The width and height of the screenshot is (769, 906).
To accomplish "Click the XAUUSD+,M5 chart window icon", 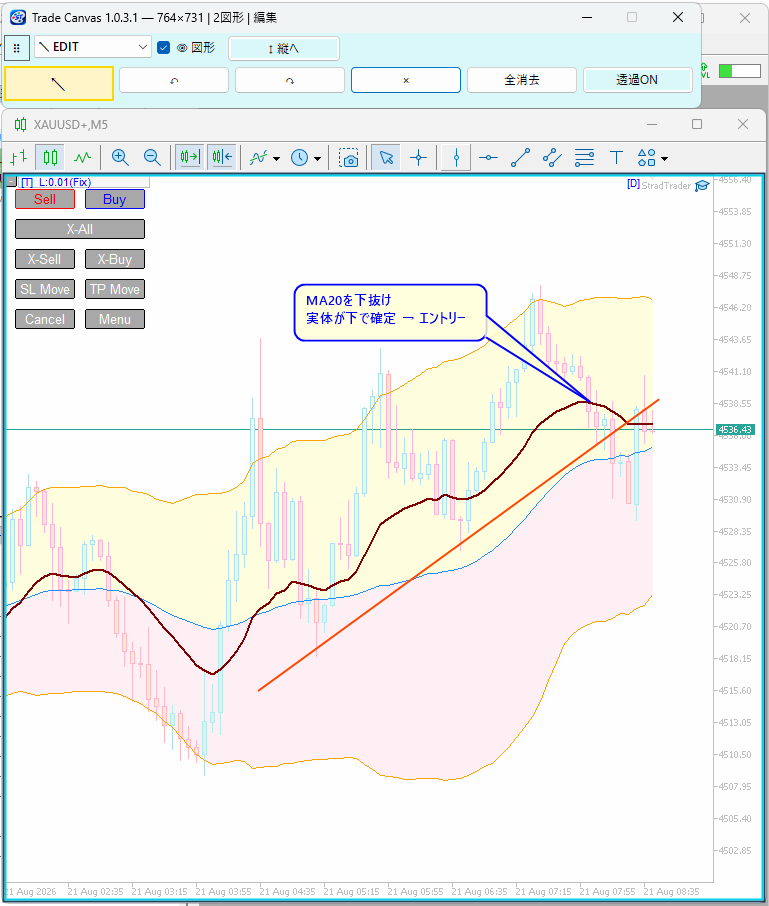I will click(20, 124).
